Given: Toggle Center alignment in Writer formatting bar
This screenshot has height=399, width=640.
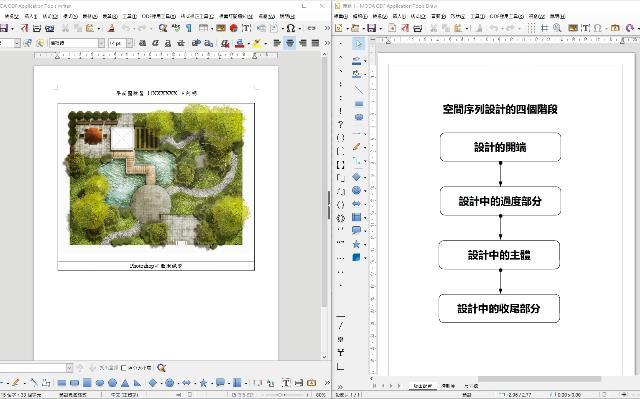Looking at the screenshot, I should coord(289,43).
